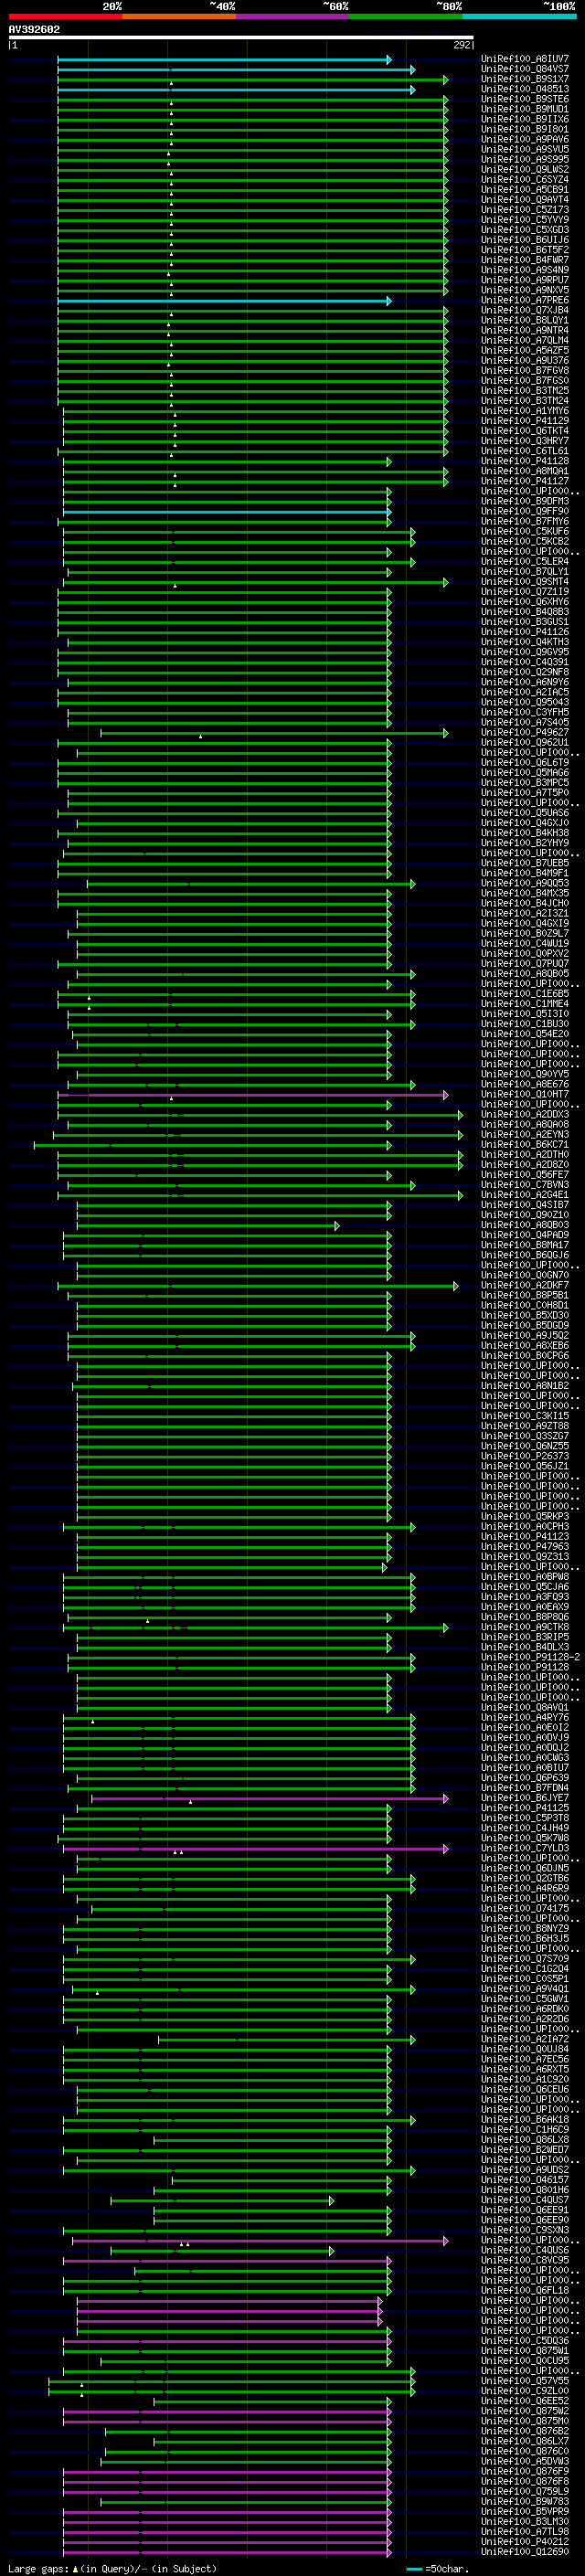Click label UniRef100_P41127
Viewport: 585px width, 2576px height.
525,481
